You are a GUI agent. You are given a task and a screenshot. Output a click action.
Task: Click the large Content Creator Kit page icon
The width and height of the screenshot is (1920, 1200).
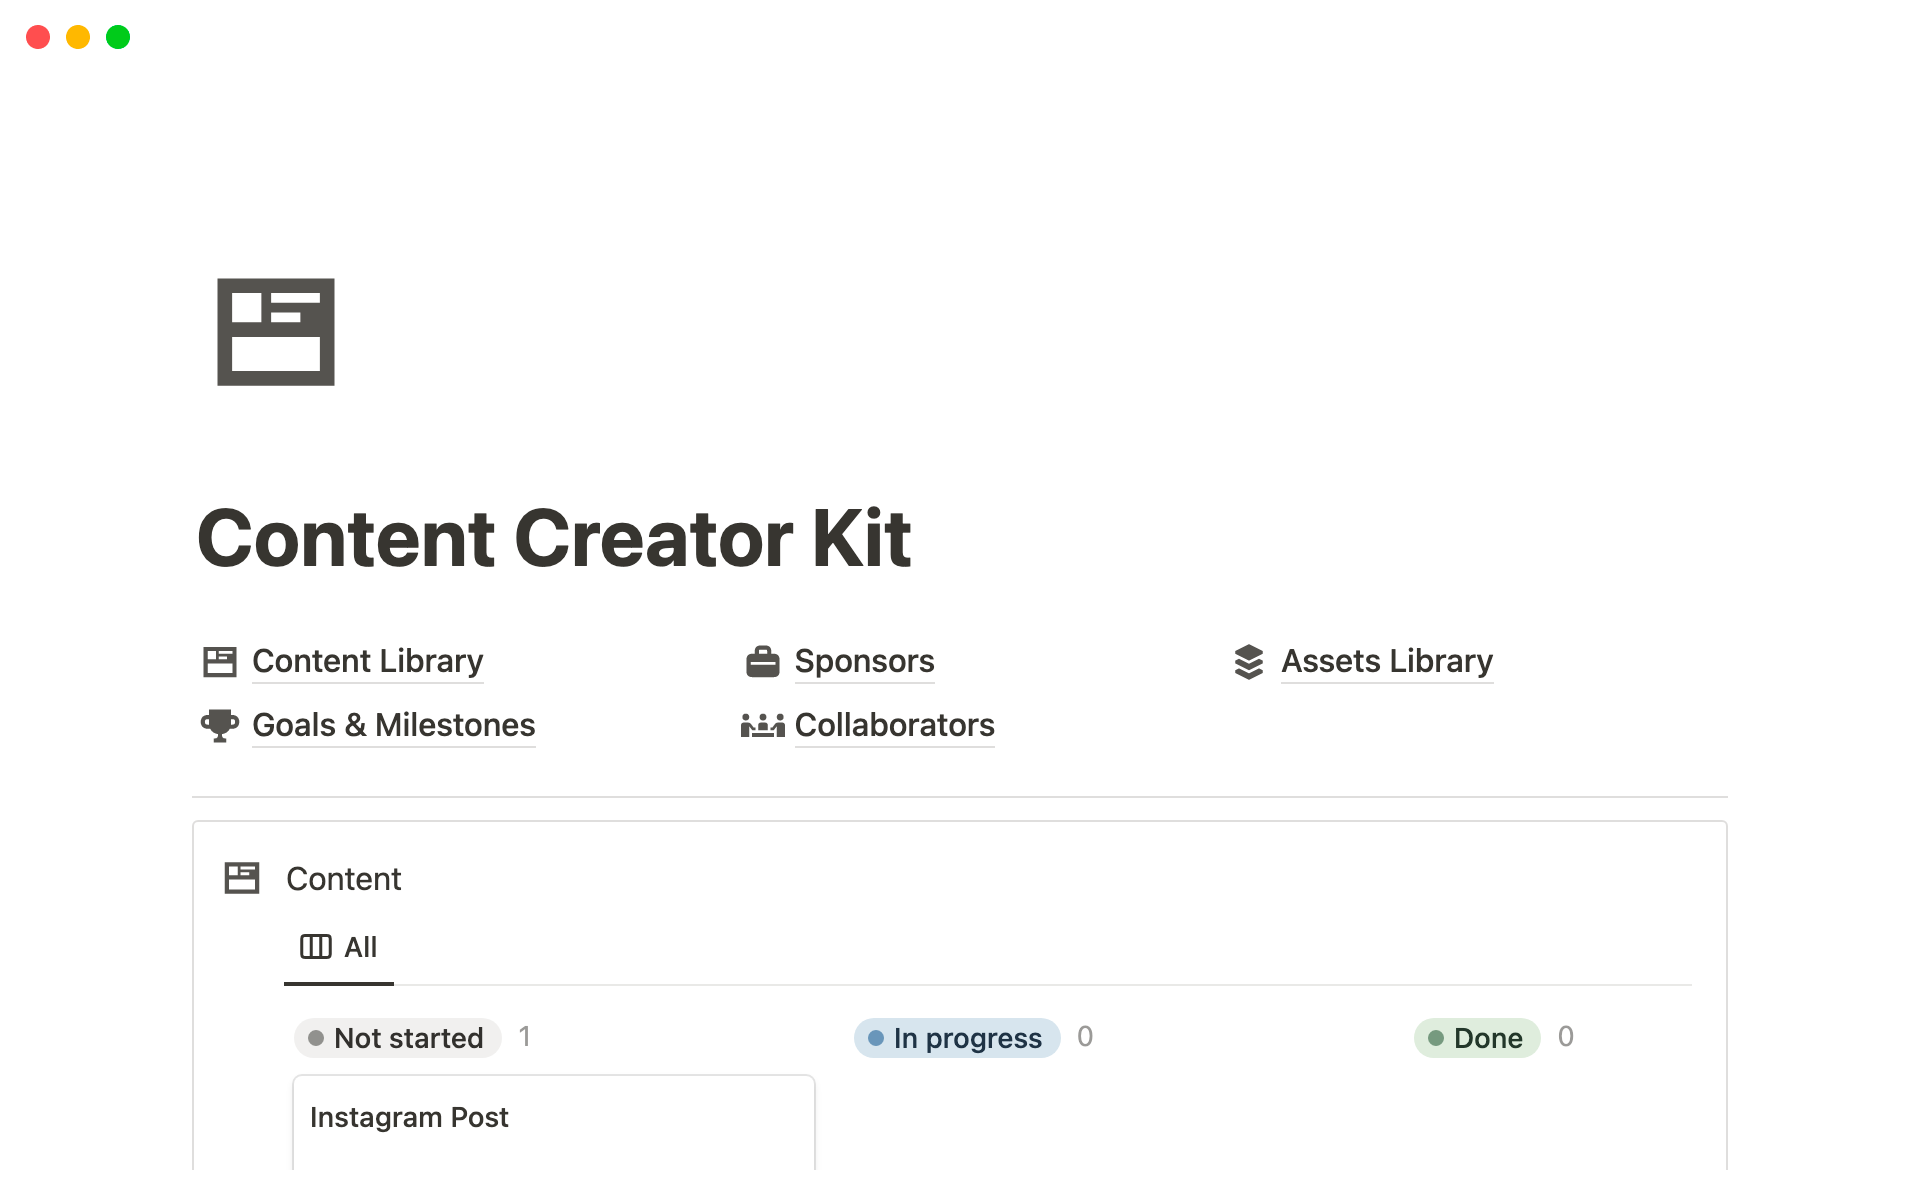click(x=276, y=332)
